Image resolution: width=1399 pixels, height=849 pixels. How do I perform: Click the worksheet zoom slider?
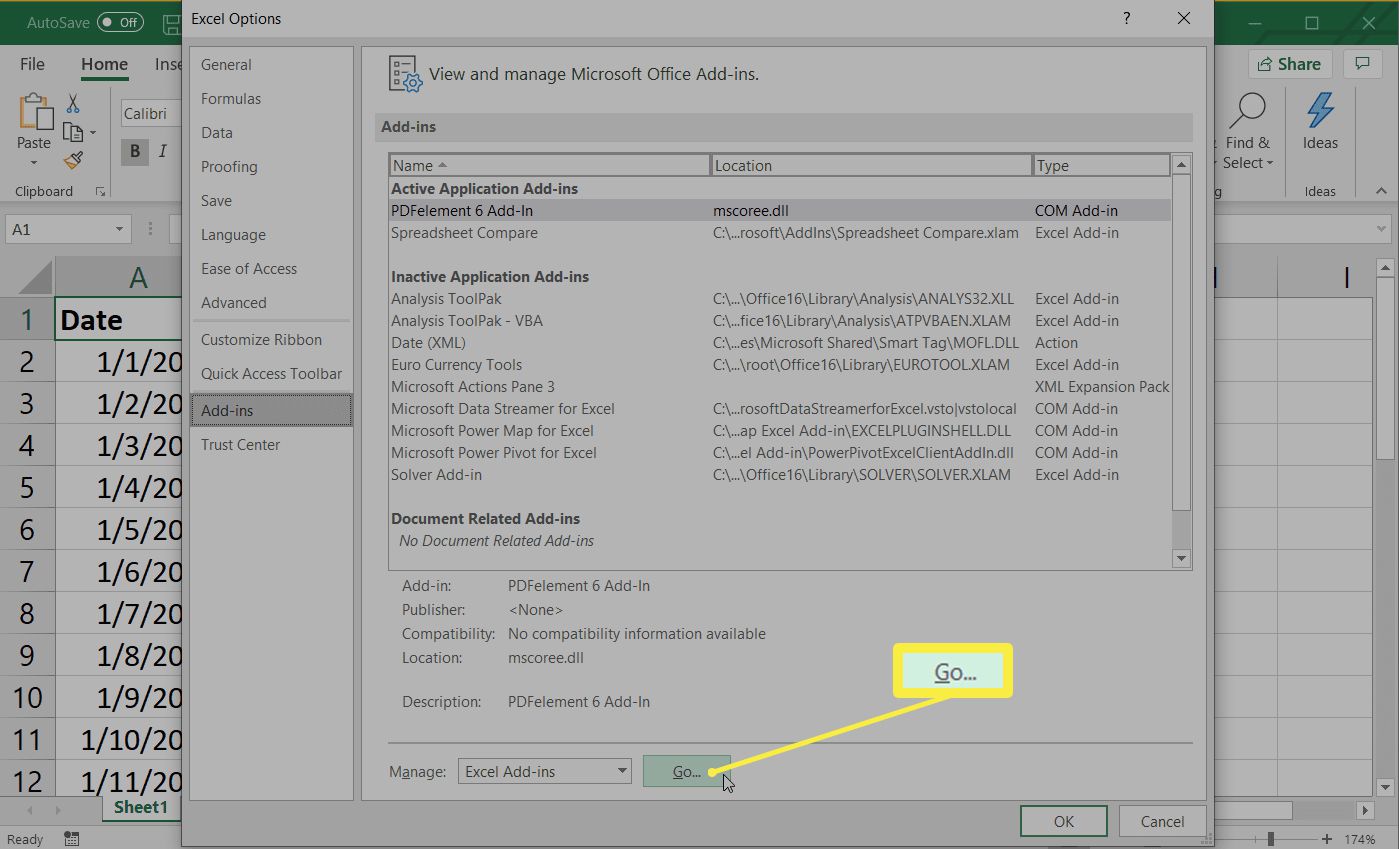[1271, 839]
